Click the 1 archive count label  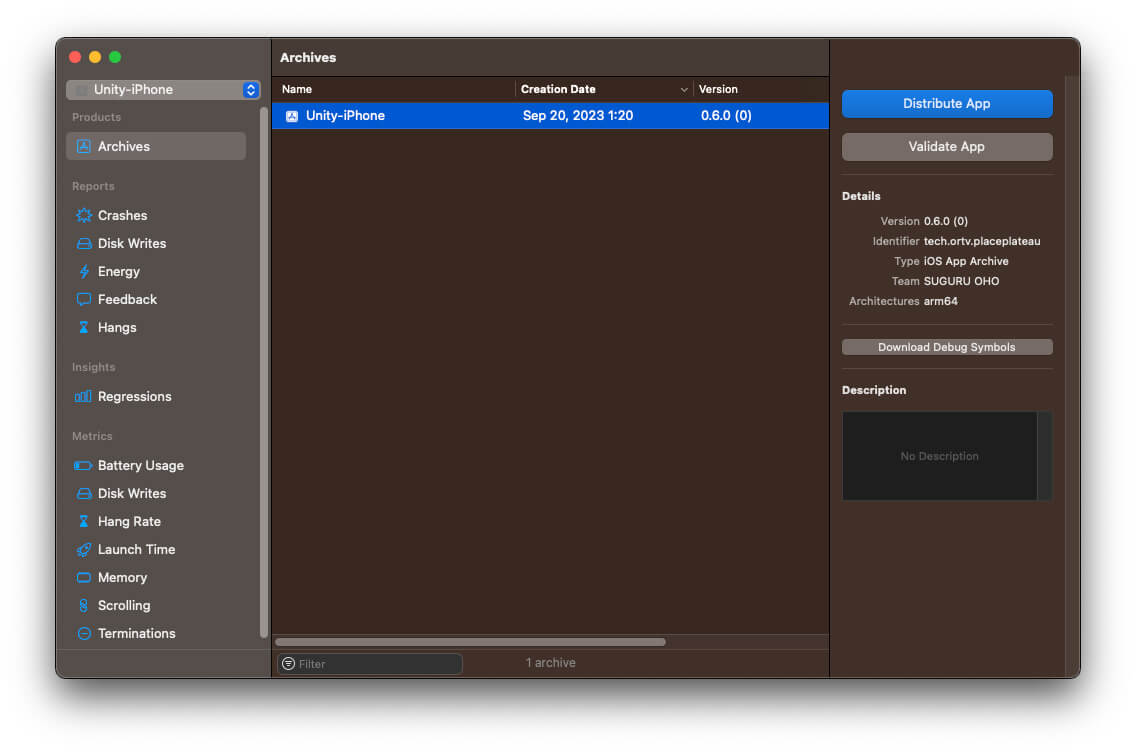551,663
